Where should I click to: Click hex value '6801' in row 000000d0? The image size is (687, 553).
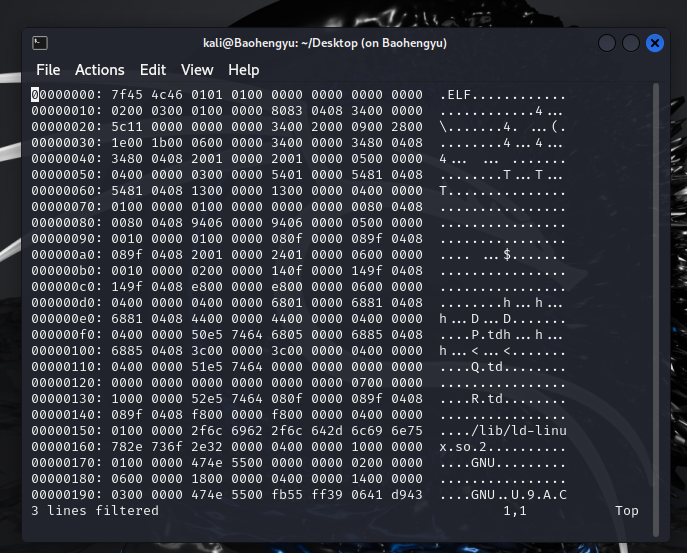[x=287, y=302]
